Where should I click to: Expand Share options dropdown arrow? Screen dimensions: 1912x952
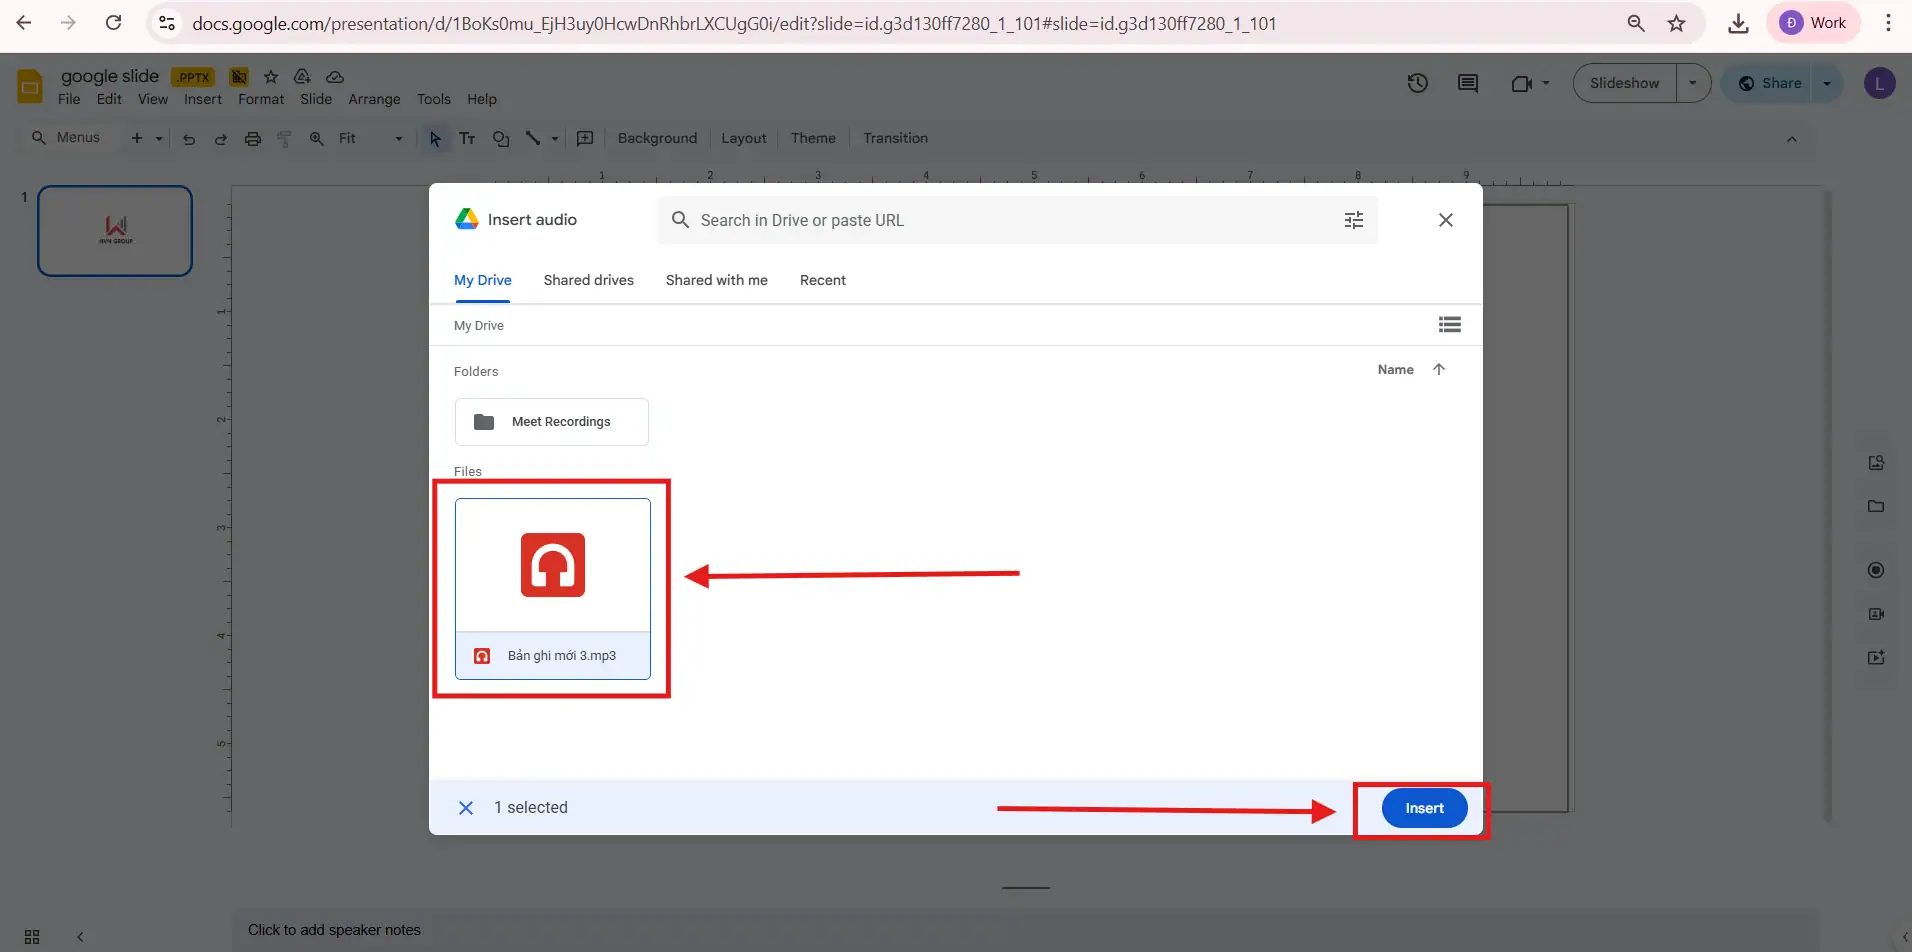pyautogui.click(x=1827, y=83)
